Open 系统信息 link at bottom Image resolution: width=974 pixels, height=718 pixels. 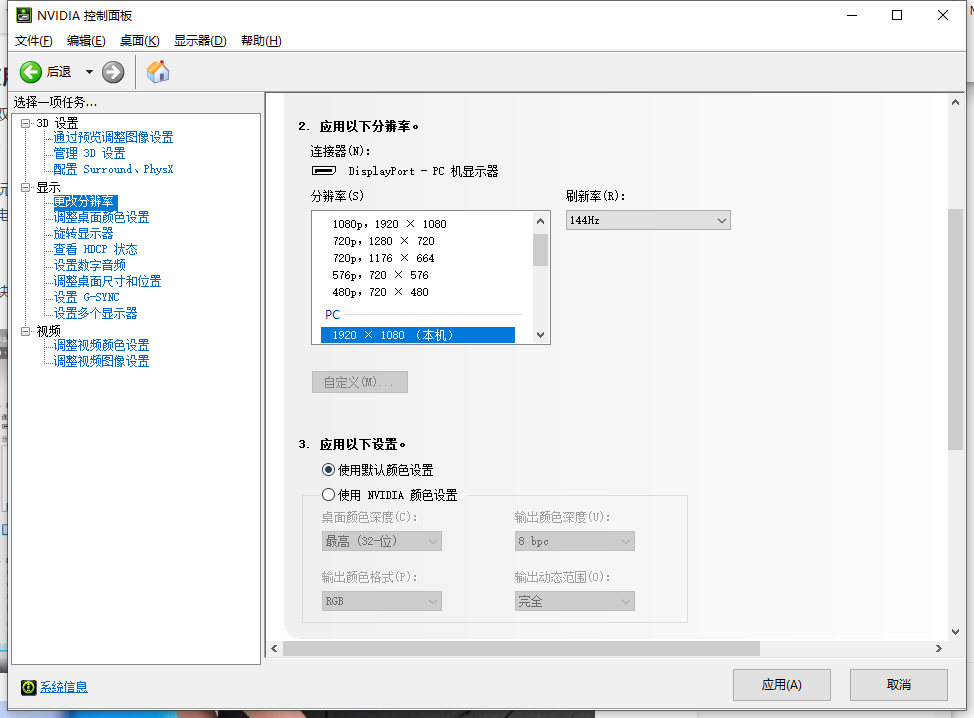[66, 687]
